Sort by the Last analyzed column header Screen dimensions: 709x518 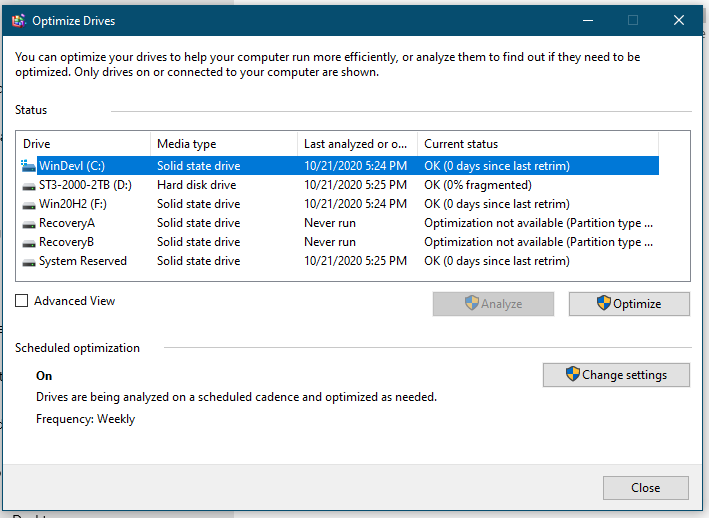(357, 144)
